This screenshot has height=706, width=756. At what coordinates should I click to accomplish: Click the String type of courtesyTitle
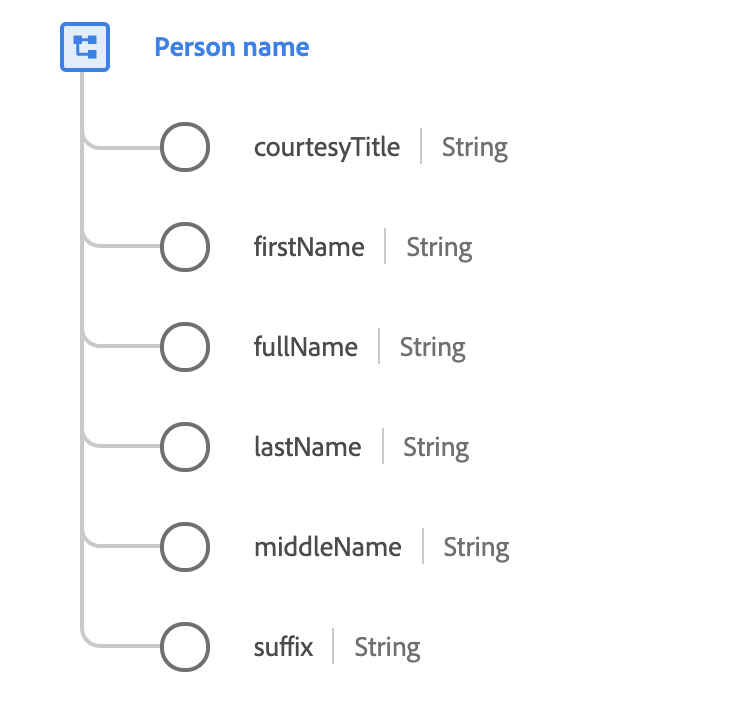coord(475,148)
